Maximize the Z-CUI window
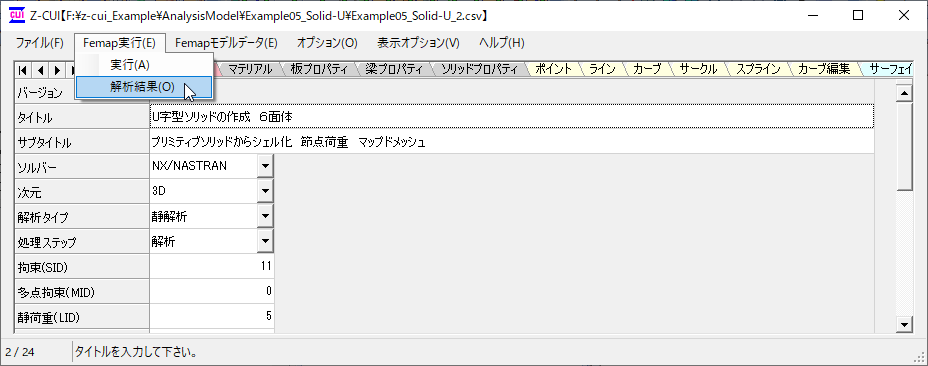The height and width of the screenshot is (366, 928). 858,15
